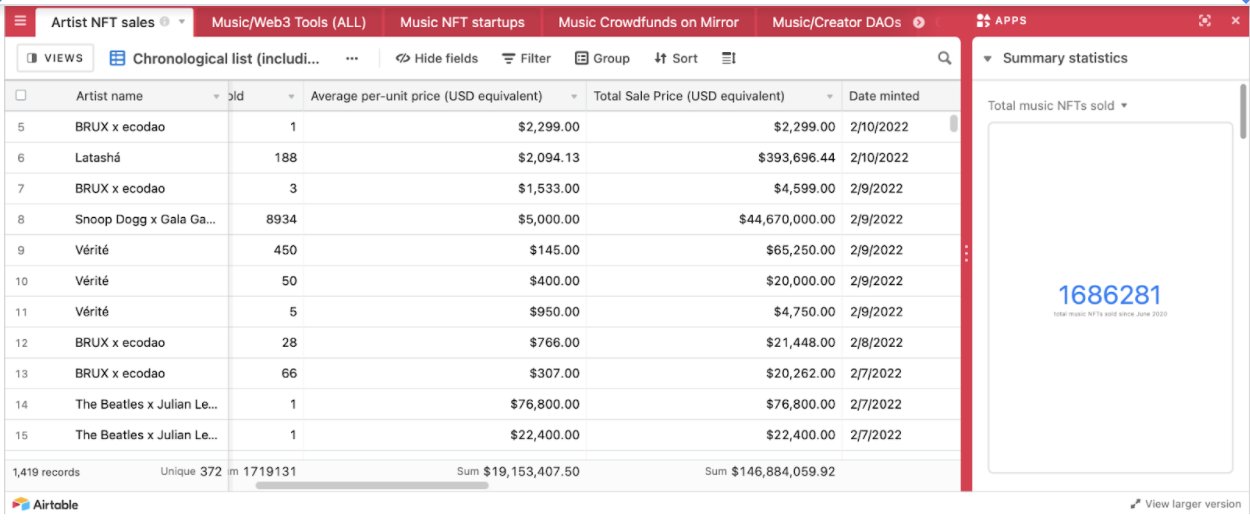This screenshot has height=528, width=1250.
Task: Open the Music Crowdfunds on Mirror tab
Action: pyautogui.click(x=649, y=22)
